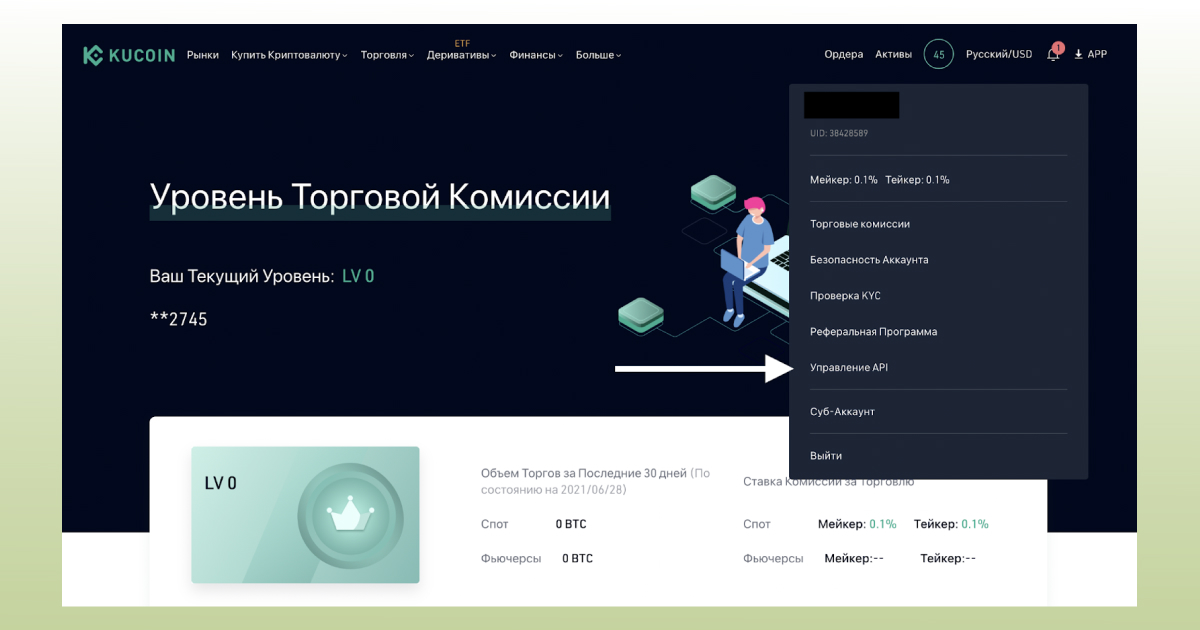
Task: Expand the Торговля dropdown
Action: [x=386, y=55]
